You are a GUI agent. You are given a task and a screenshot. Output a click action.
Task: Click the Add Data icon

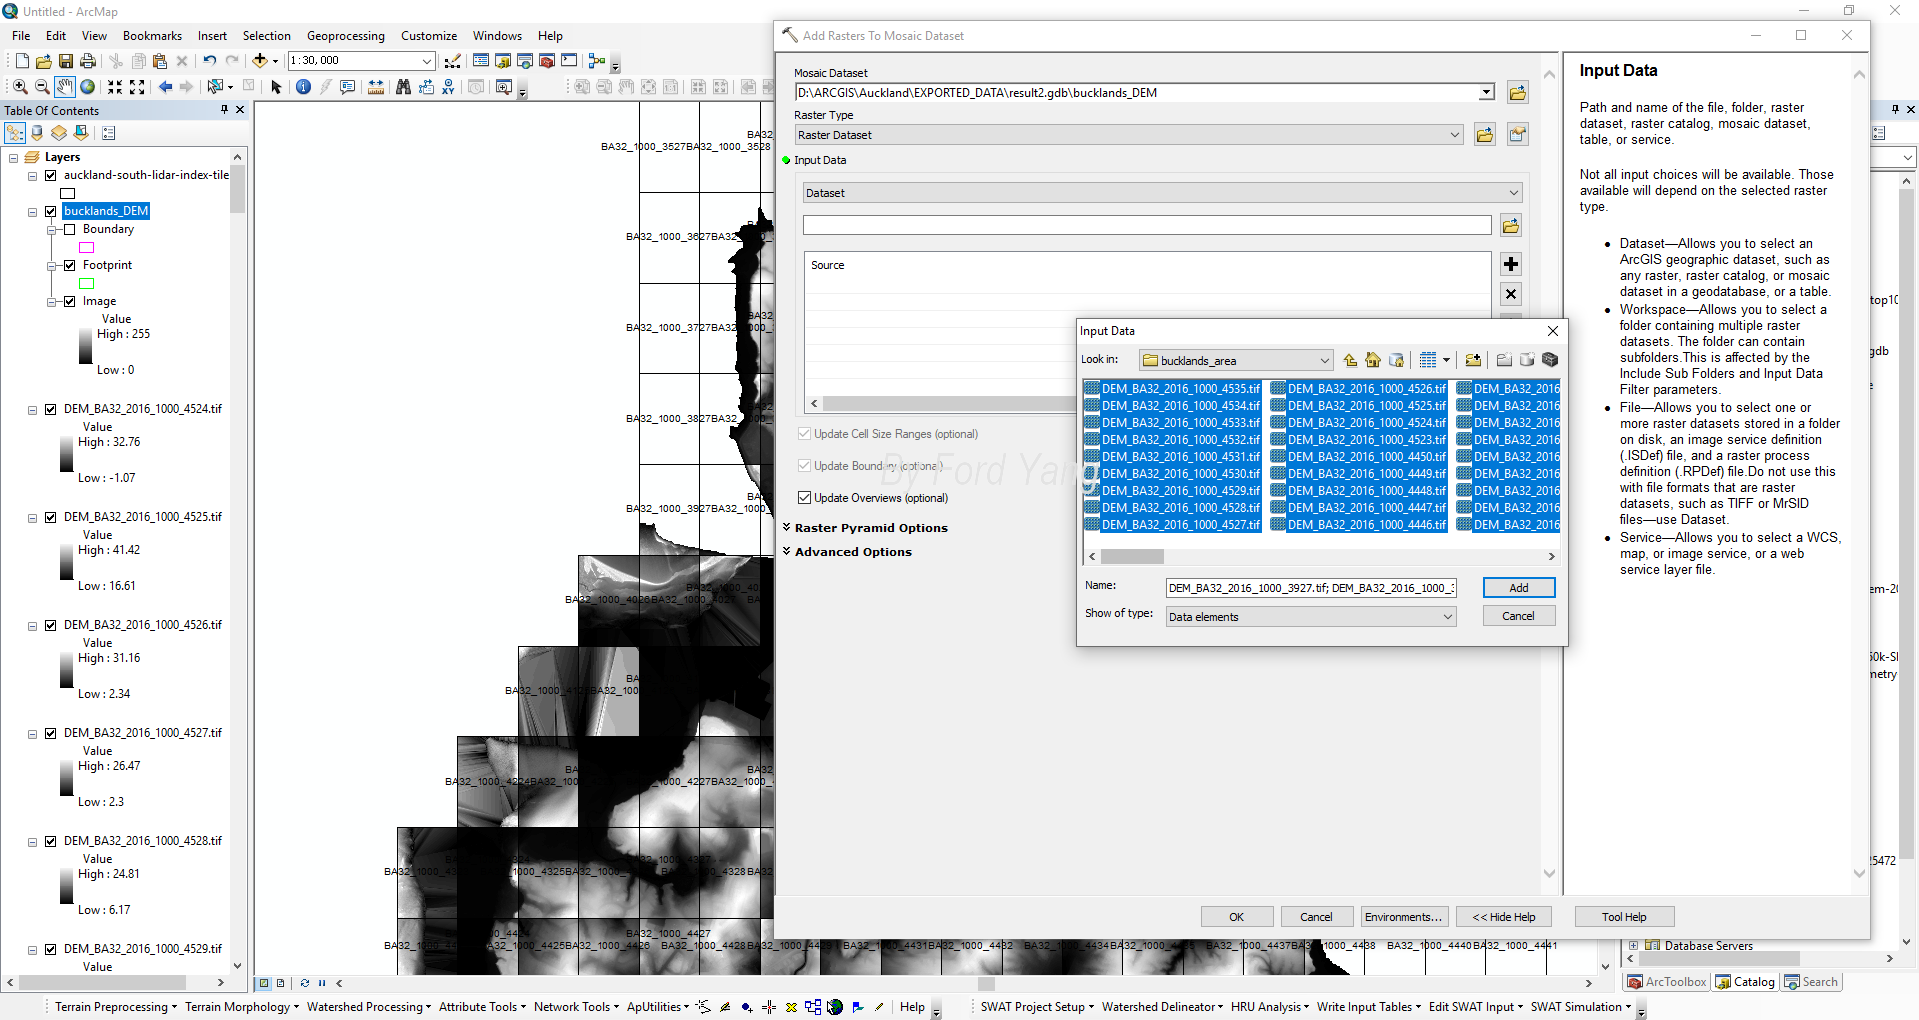260,61
